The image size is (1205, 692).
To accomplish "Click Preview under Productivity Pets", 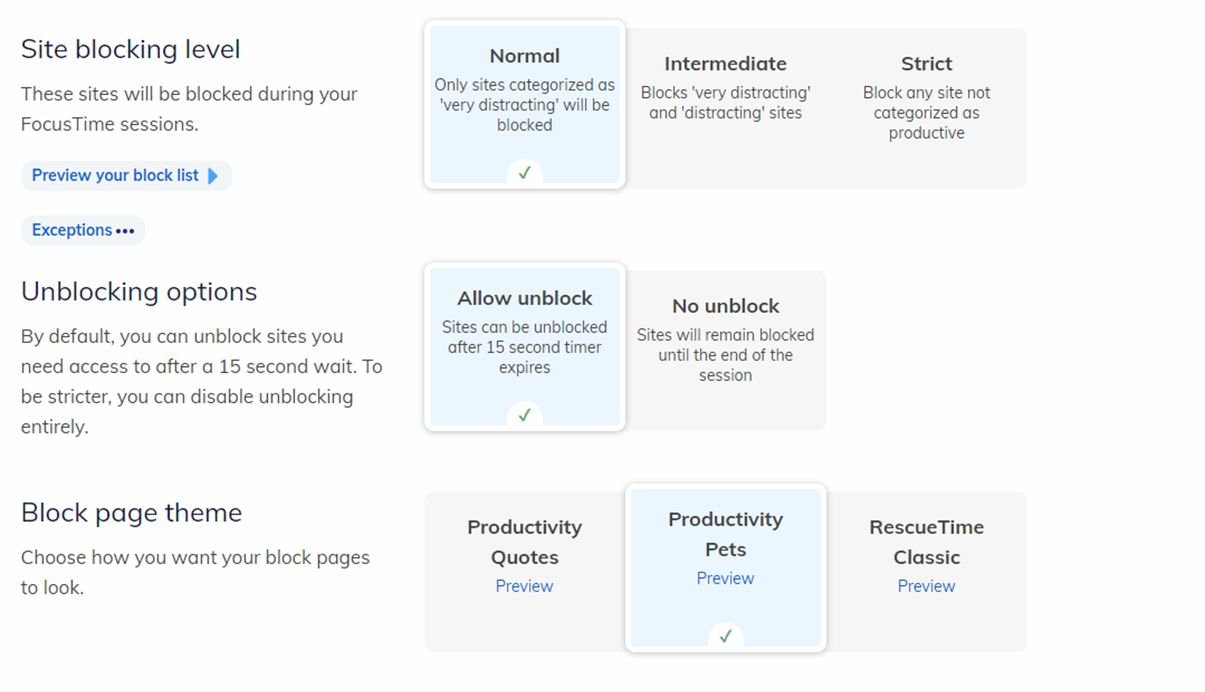I will tap(725, 578).
